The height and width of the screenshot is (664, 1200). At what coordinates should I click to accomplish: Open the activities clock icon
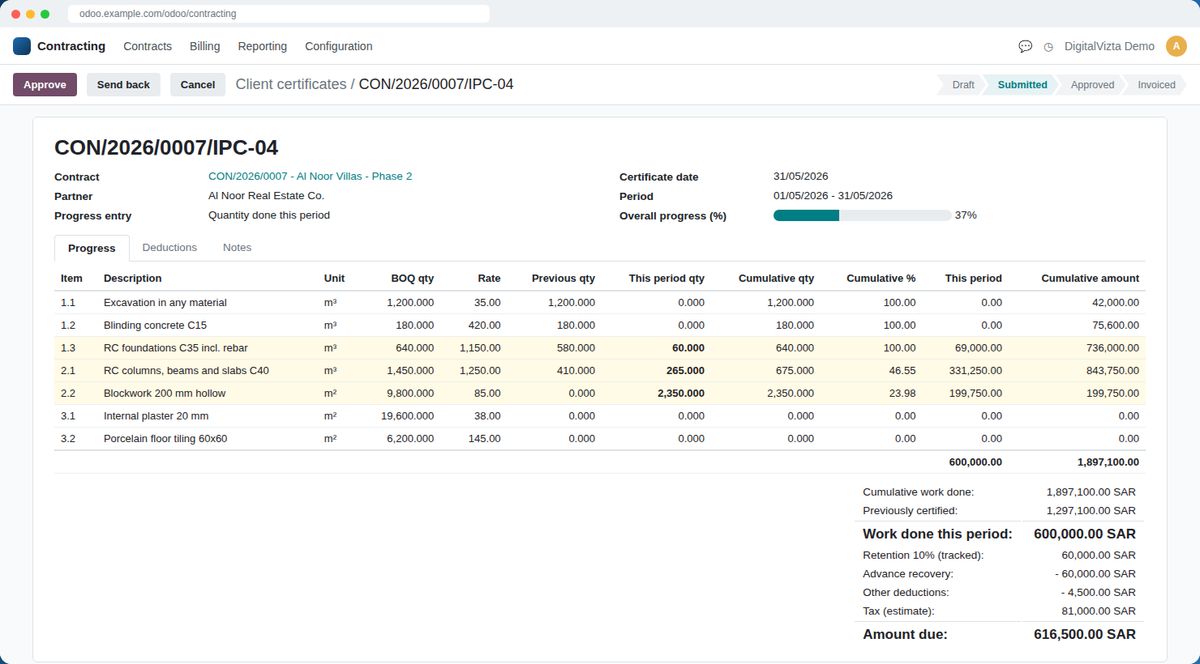1048,46
